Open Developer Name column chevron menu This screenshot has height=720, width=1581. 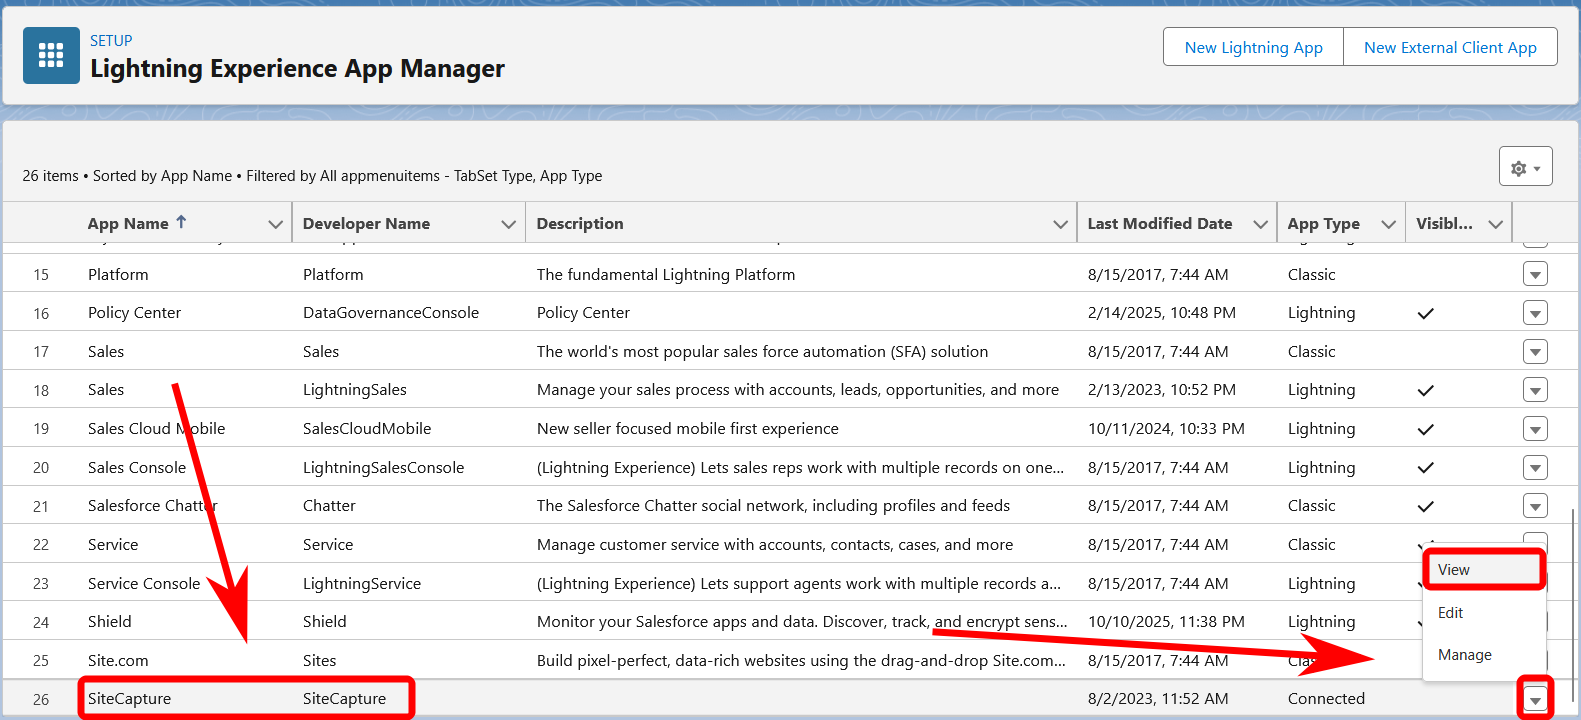(x=508, y=224)
